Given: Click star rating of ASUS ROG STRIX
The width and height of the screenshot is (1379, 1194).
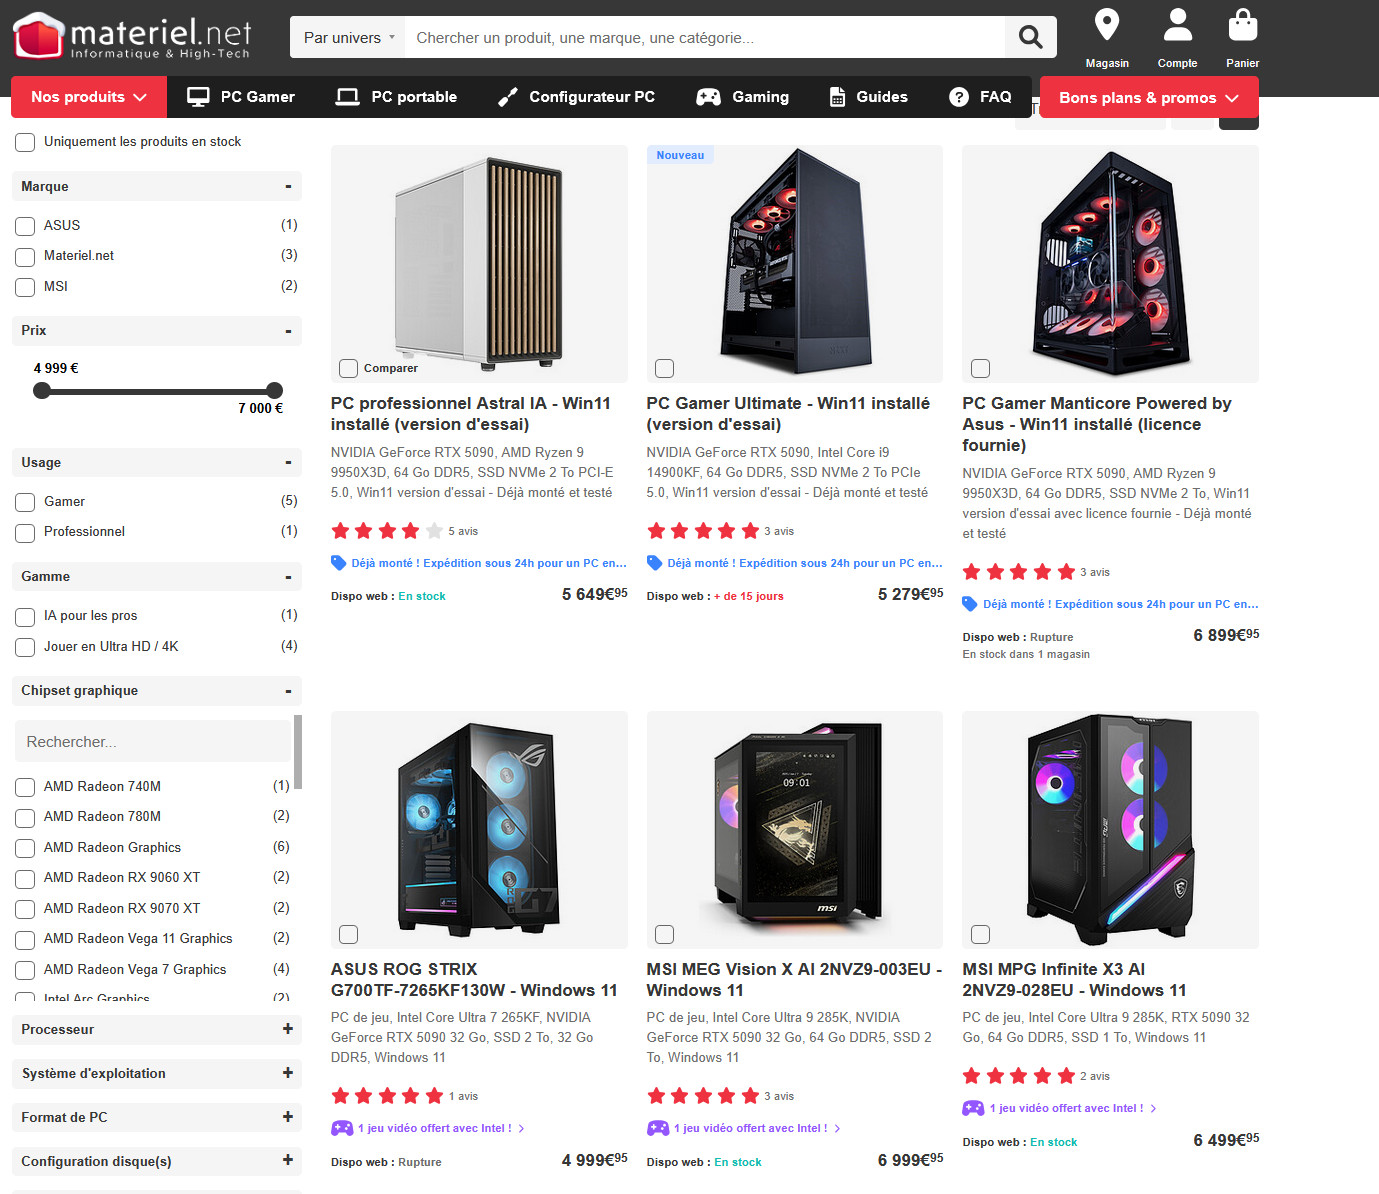Looking at the screenshot, I should pos(387,1096).
